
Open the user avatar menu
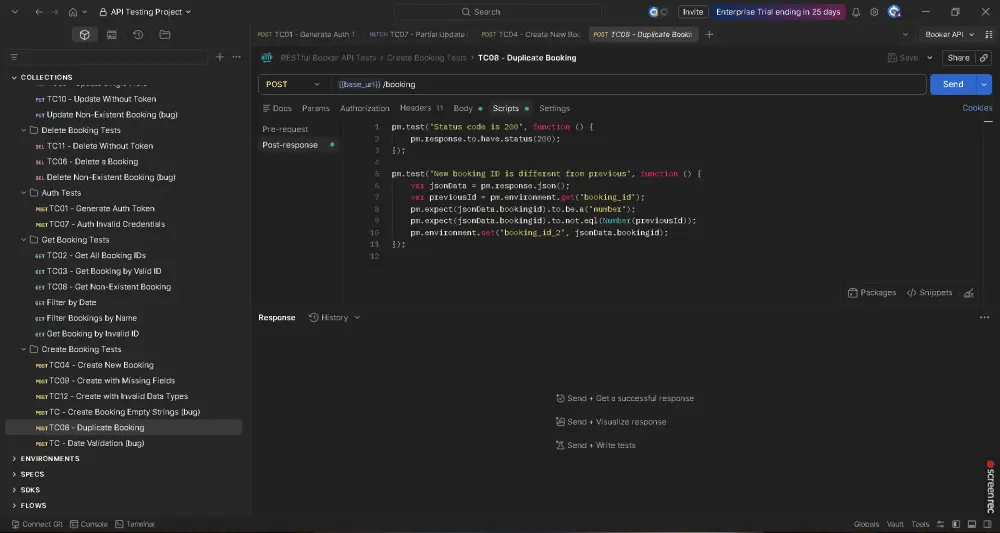click(x=894, y=11)
